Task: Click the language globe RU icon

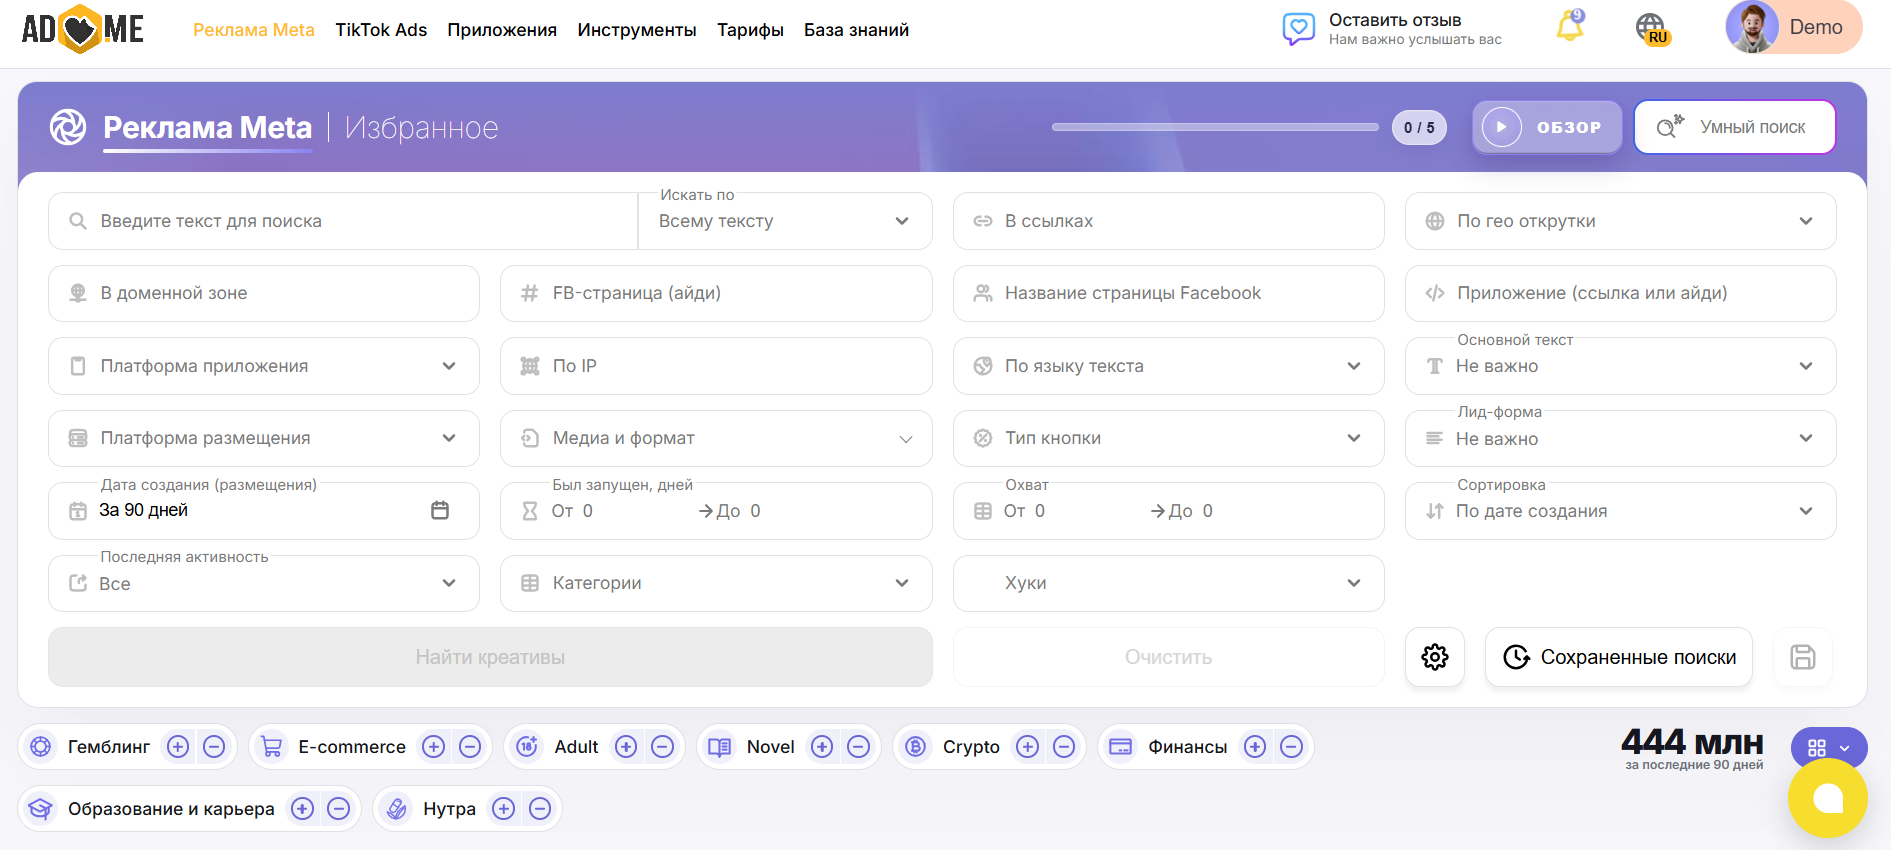Action: pyautogui.click(x=1652, y=29)
